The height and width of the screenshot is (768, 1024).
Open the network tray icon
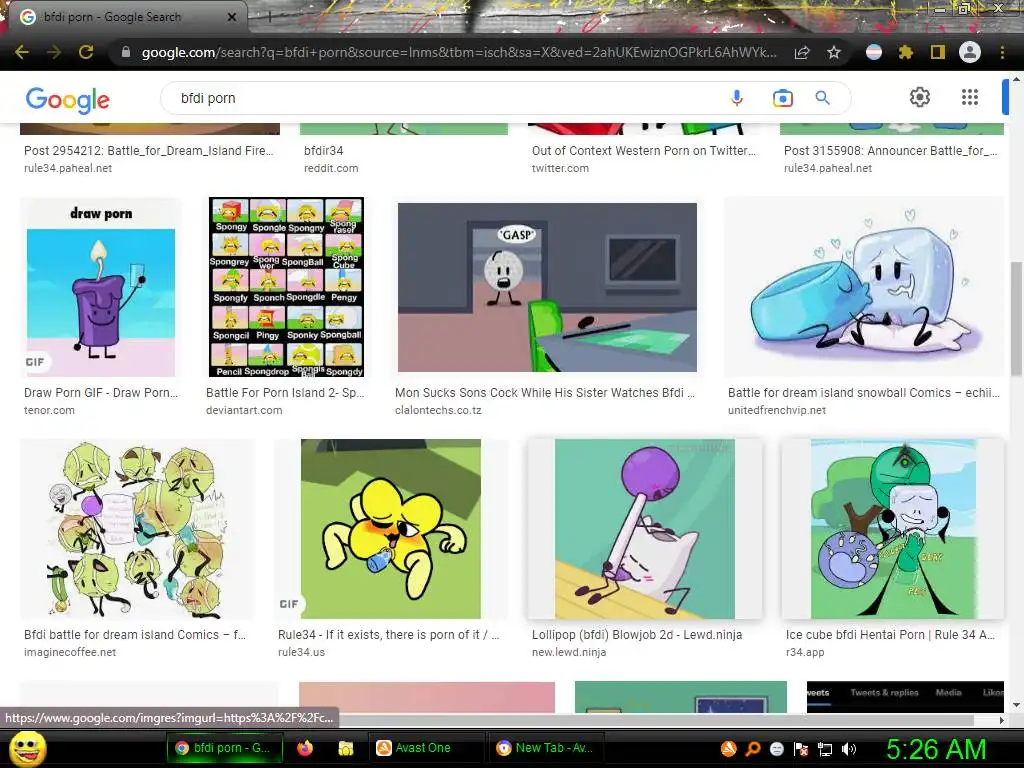(825, 749)
